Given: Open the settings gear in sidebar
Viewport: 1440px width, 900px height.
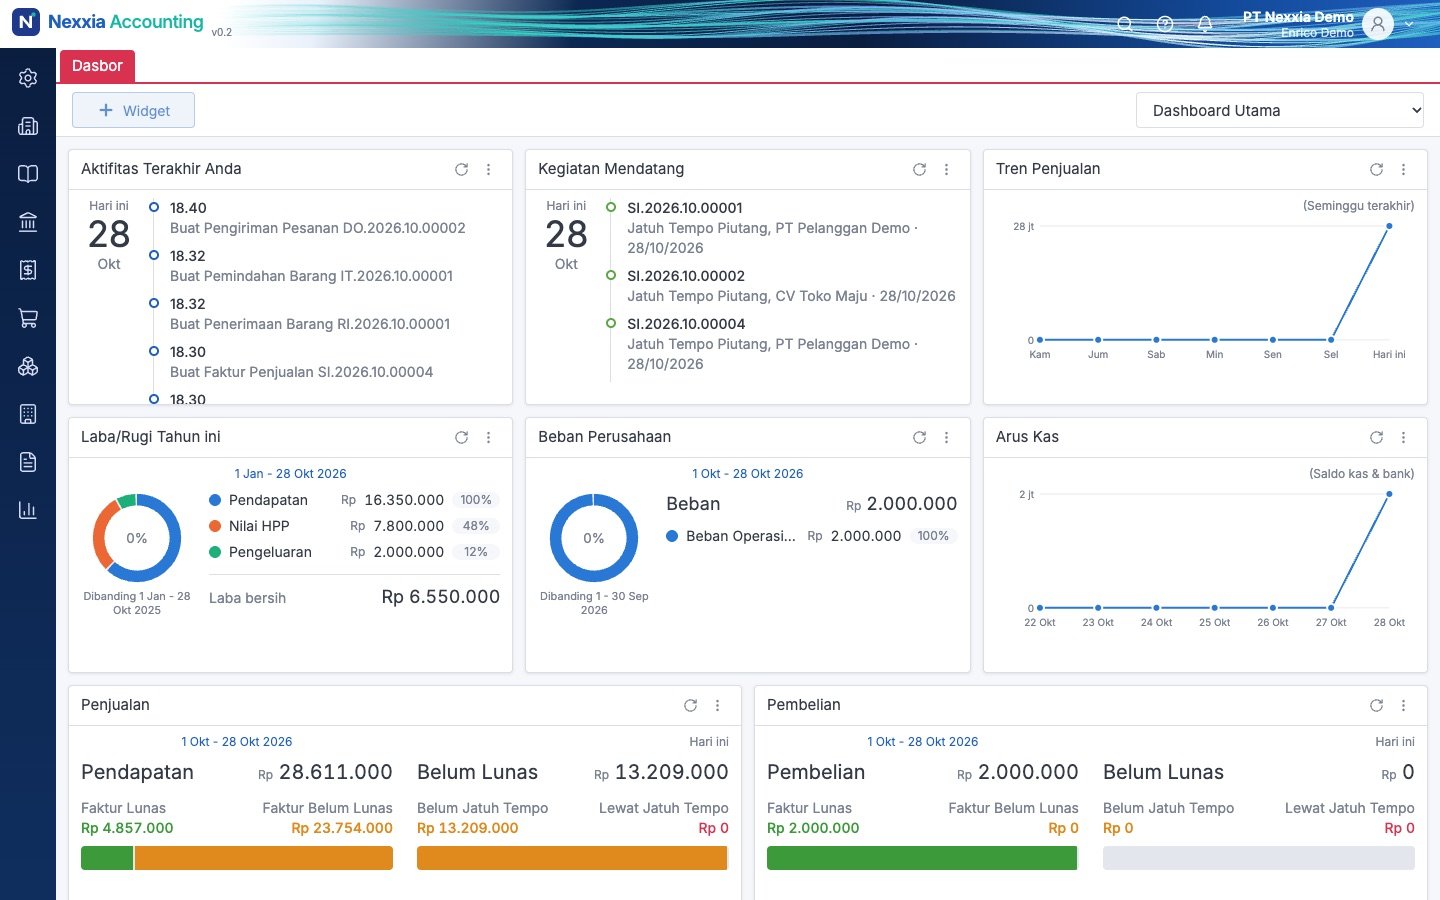Looking at the screenshot, I should [28, 78].
